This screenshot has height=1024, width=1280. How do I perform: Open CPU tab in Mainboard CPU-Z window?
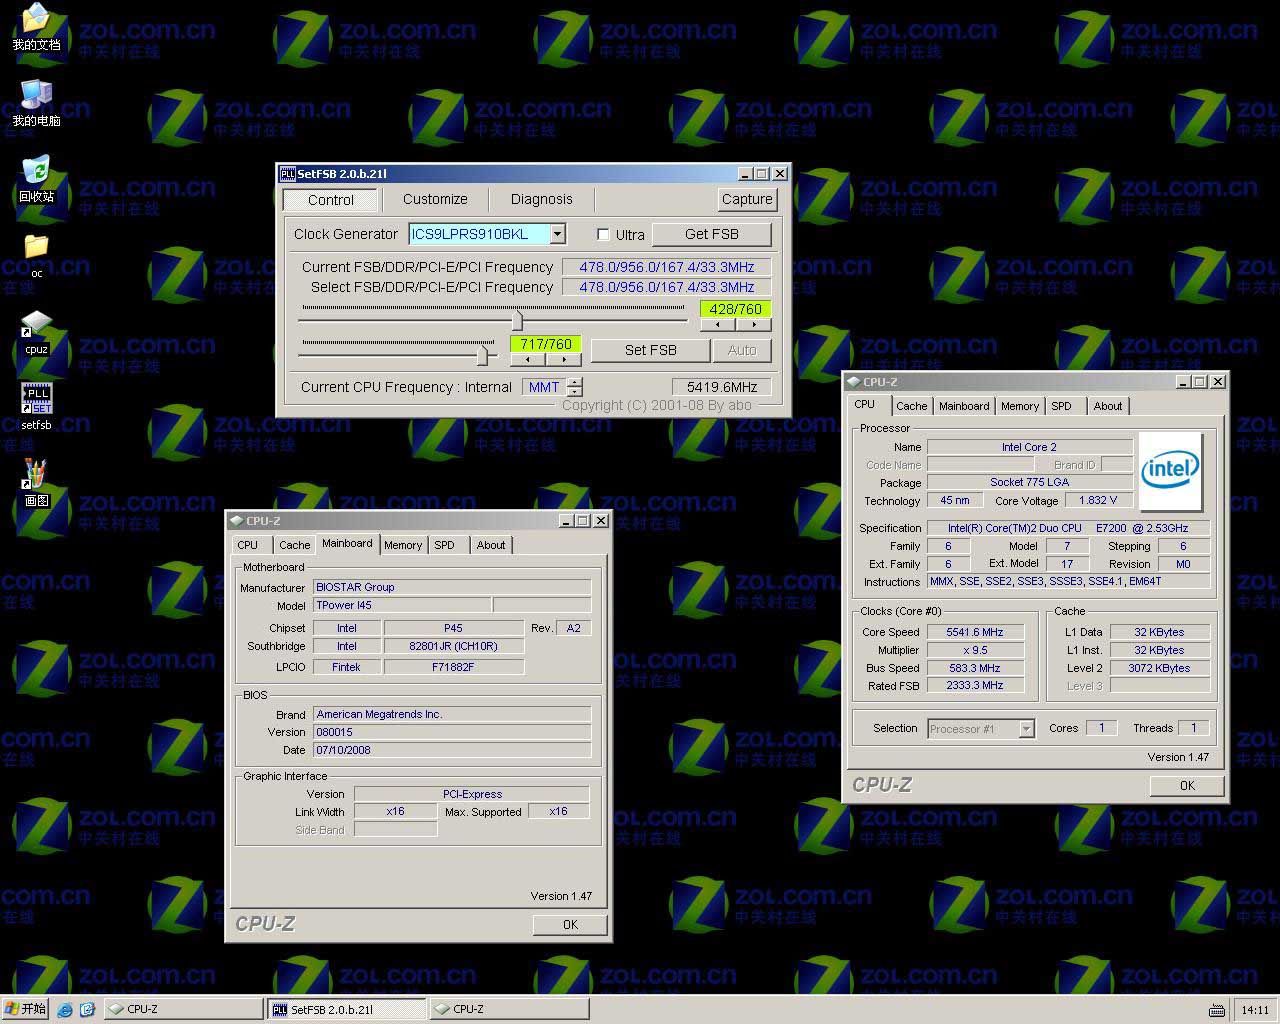[x=248, y=545]
